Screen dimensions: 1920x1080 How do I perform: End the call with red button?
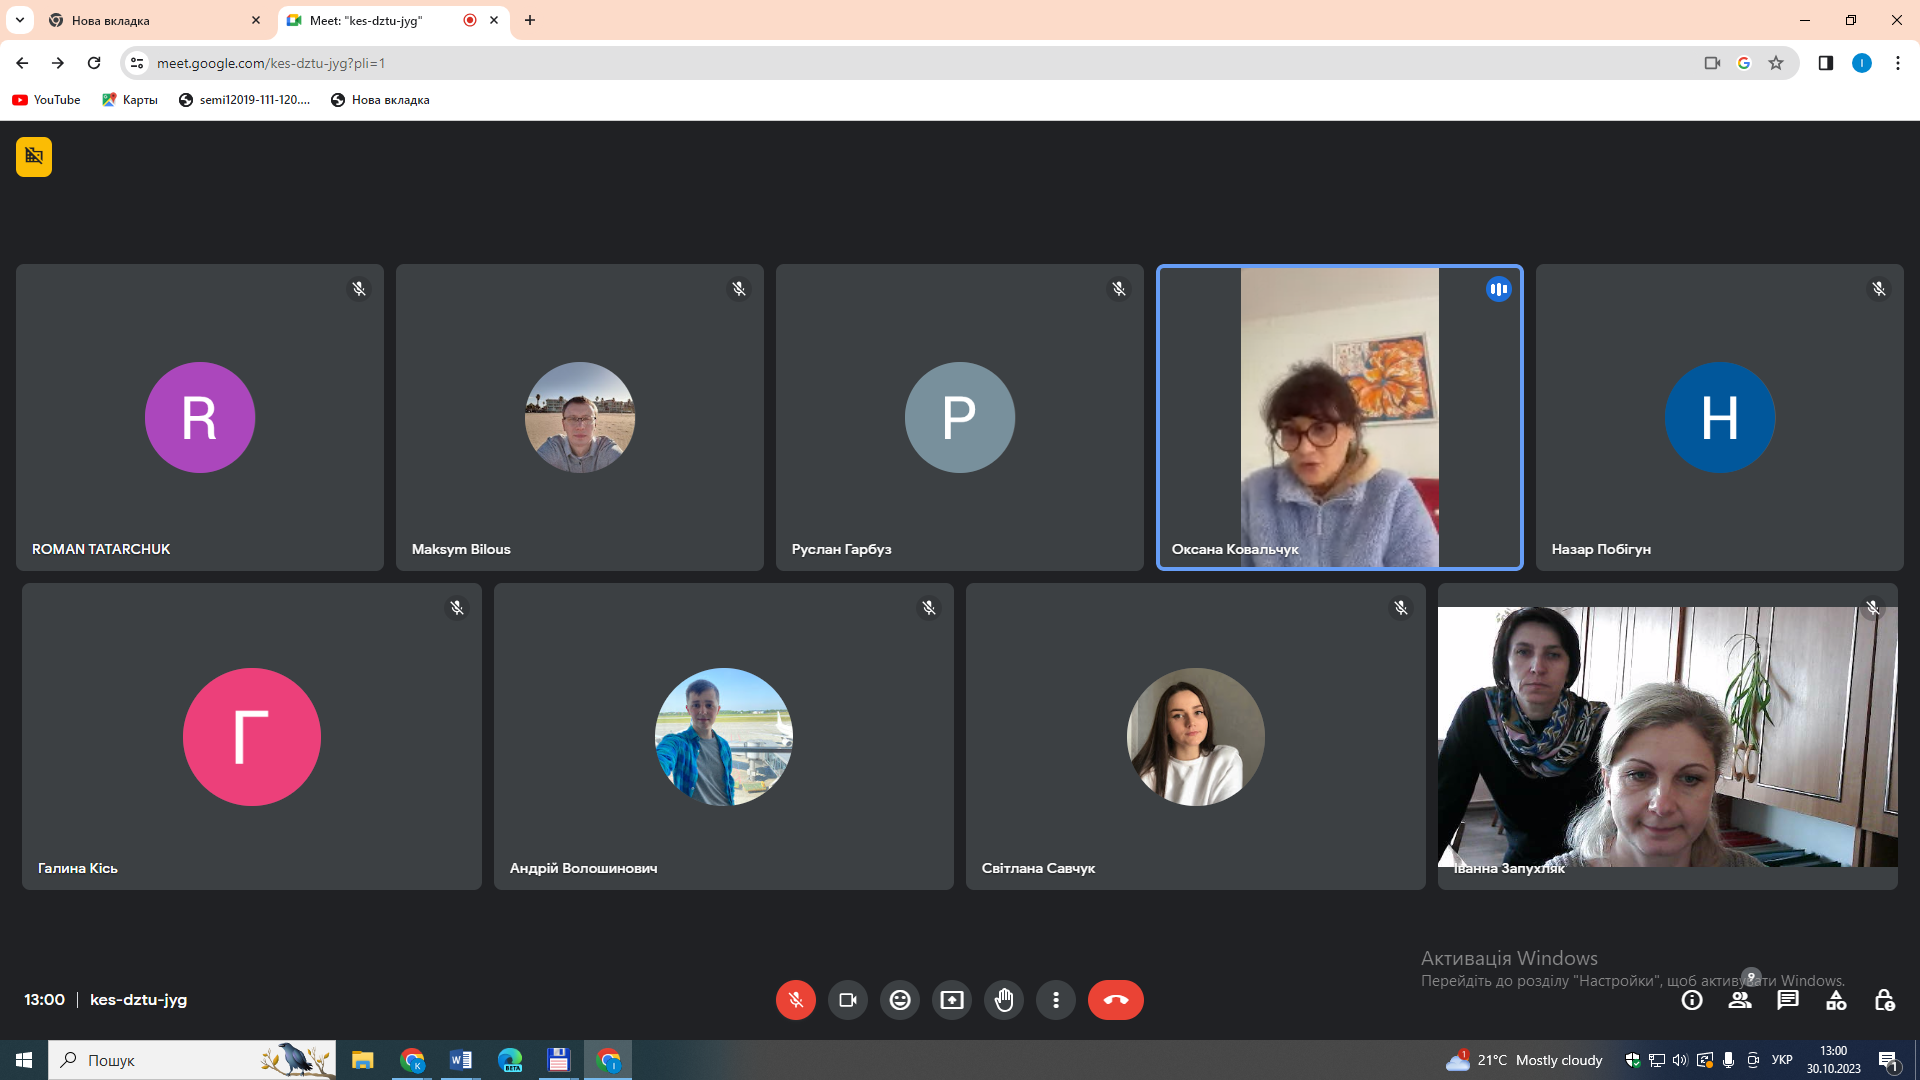(x=1114, y=1000)
